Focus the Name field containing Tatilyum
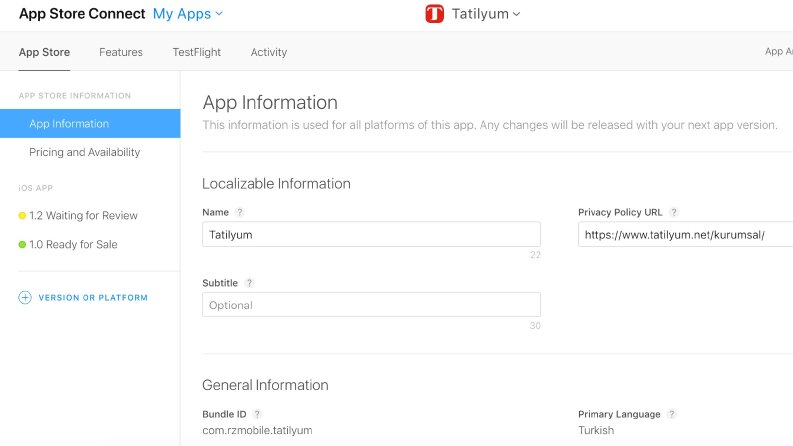793x446 pixels. tap(371, 234)
